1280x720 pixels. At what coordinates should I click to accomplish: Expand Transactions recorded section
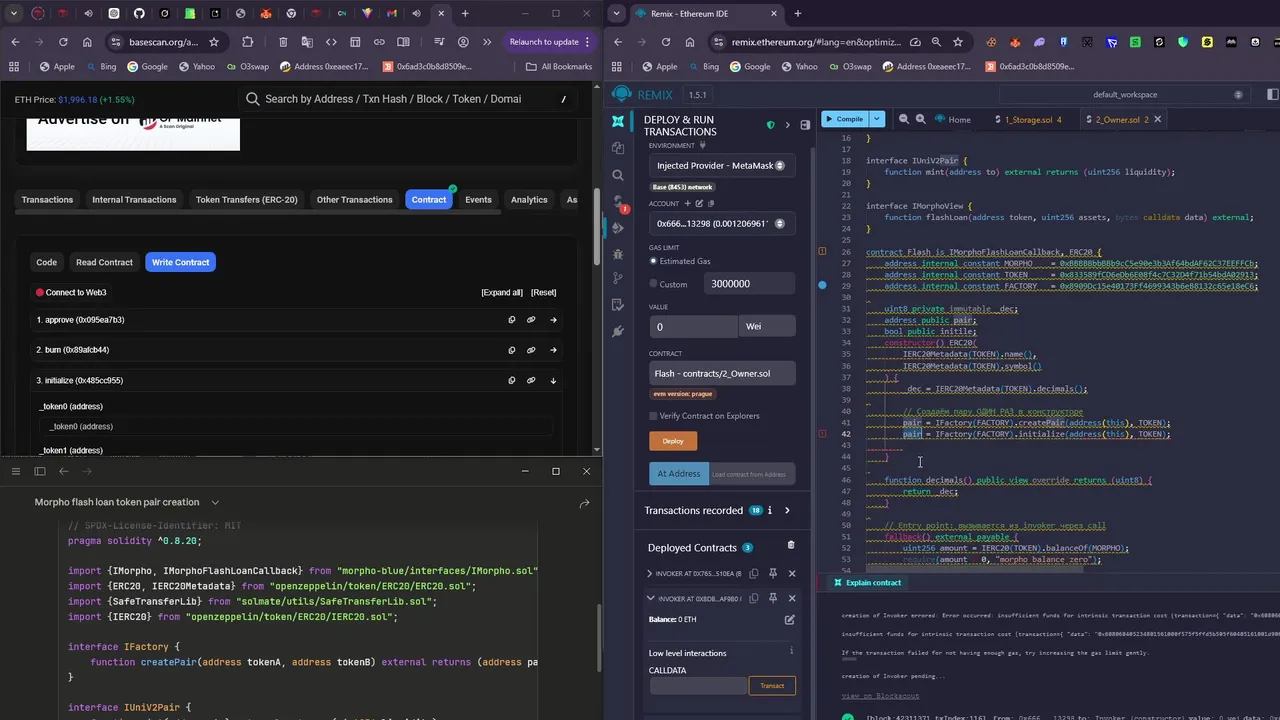[x=787, y=510]
